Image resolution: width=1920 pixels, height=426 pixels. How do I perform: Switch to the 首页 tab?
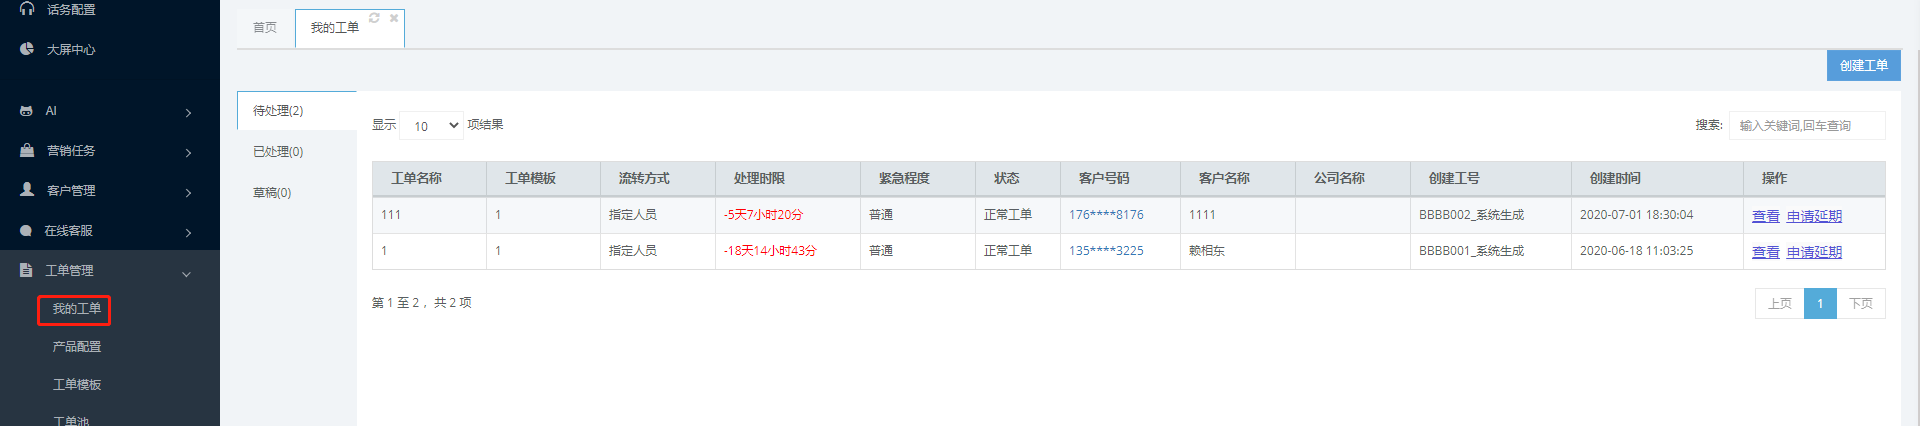265,28
